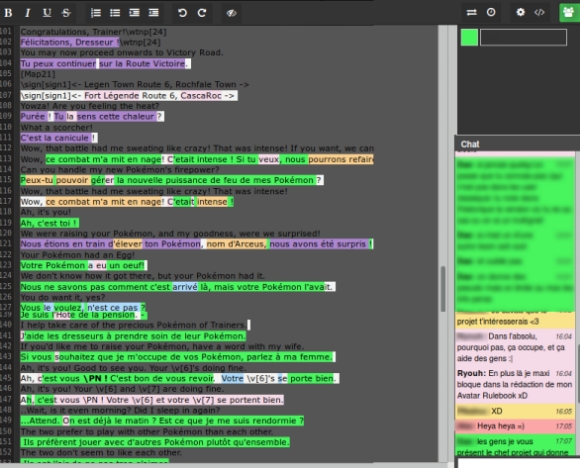Screen dimensions: 580x468
Task: Redo the last undone edit
Action: point(202,13)
